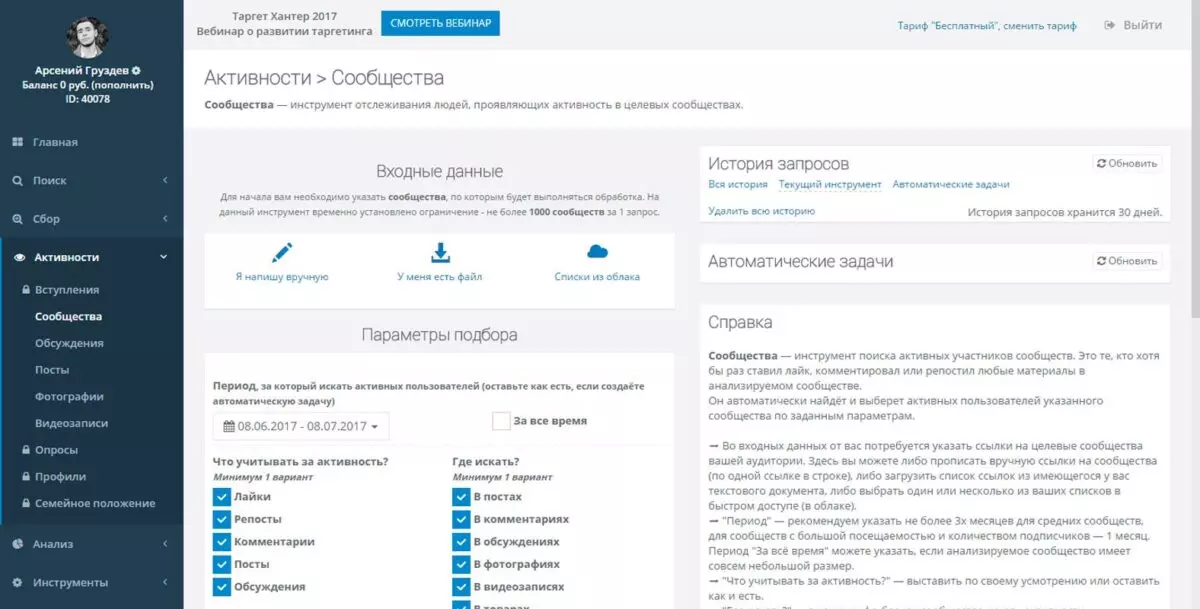Click lock icon next to Профили
Viewport: 1200px width, 609px height.
coord(27,477)
